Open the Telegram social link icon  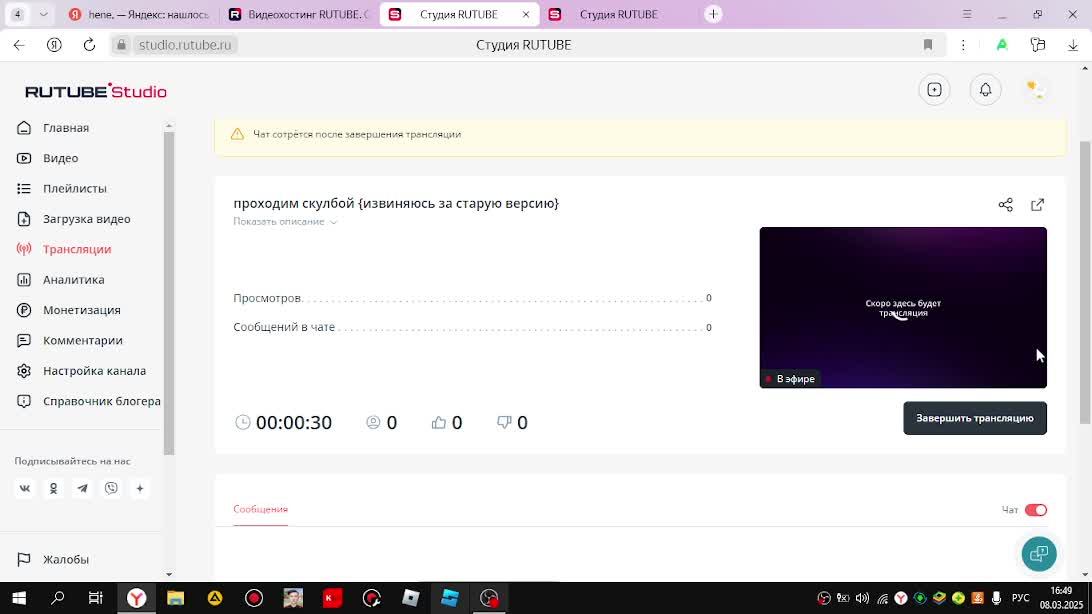click(x=82, y=489)
